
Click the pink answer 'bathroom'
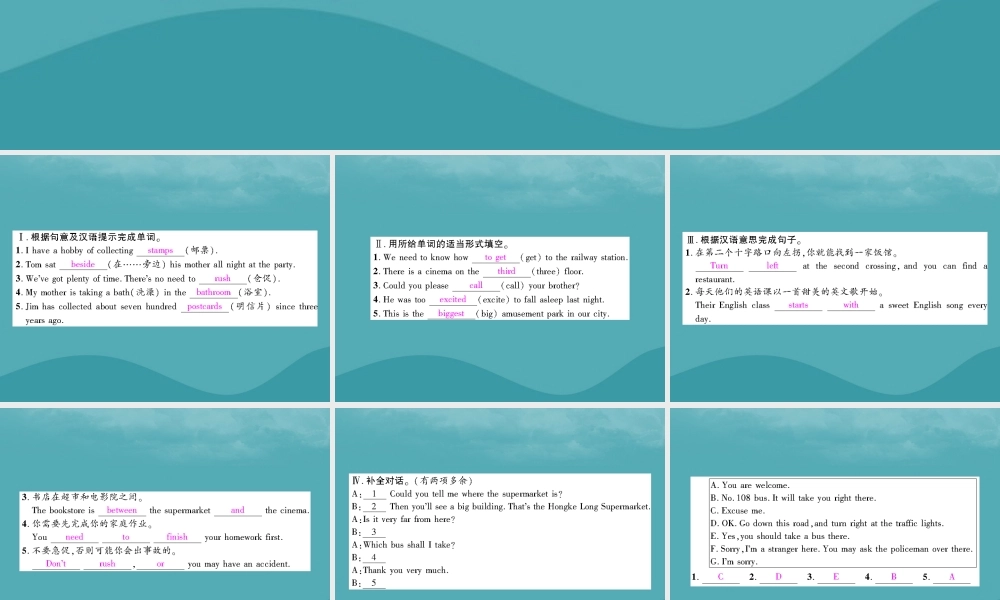point(213,292)
